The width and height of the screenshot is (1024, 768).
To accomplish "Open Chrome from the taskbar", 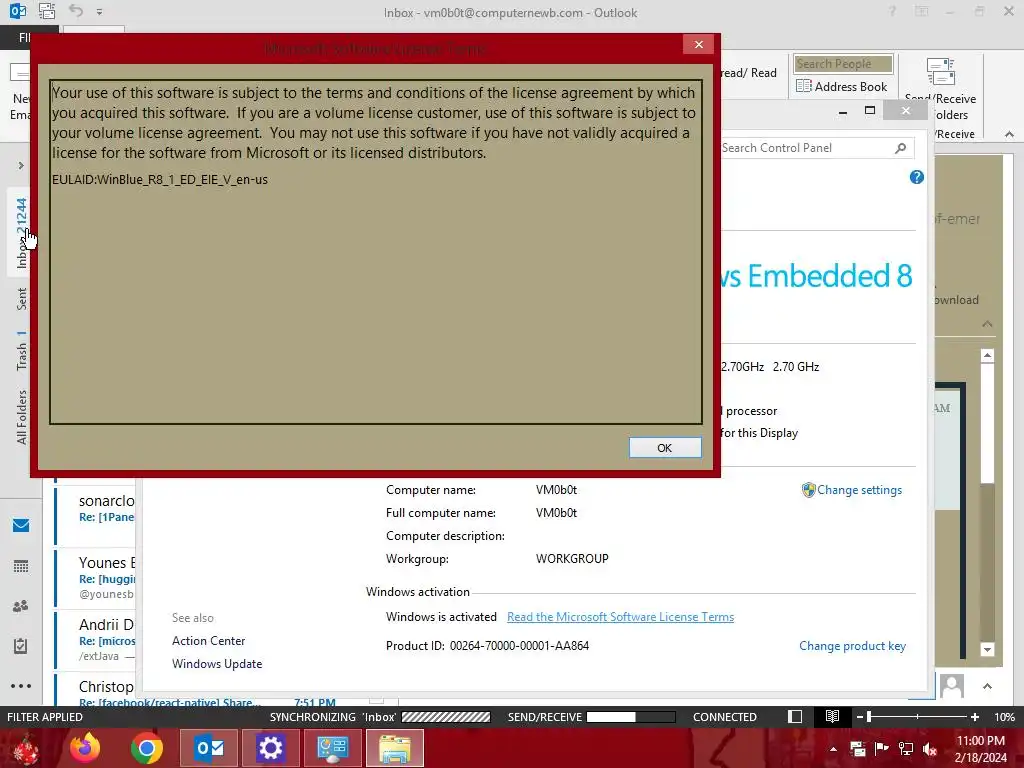I will coord(147,748).
